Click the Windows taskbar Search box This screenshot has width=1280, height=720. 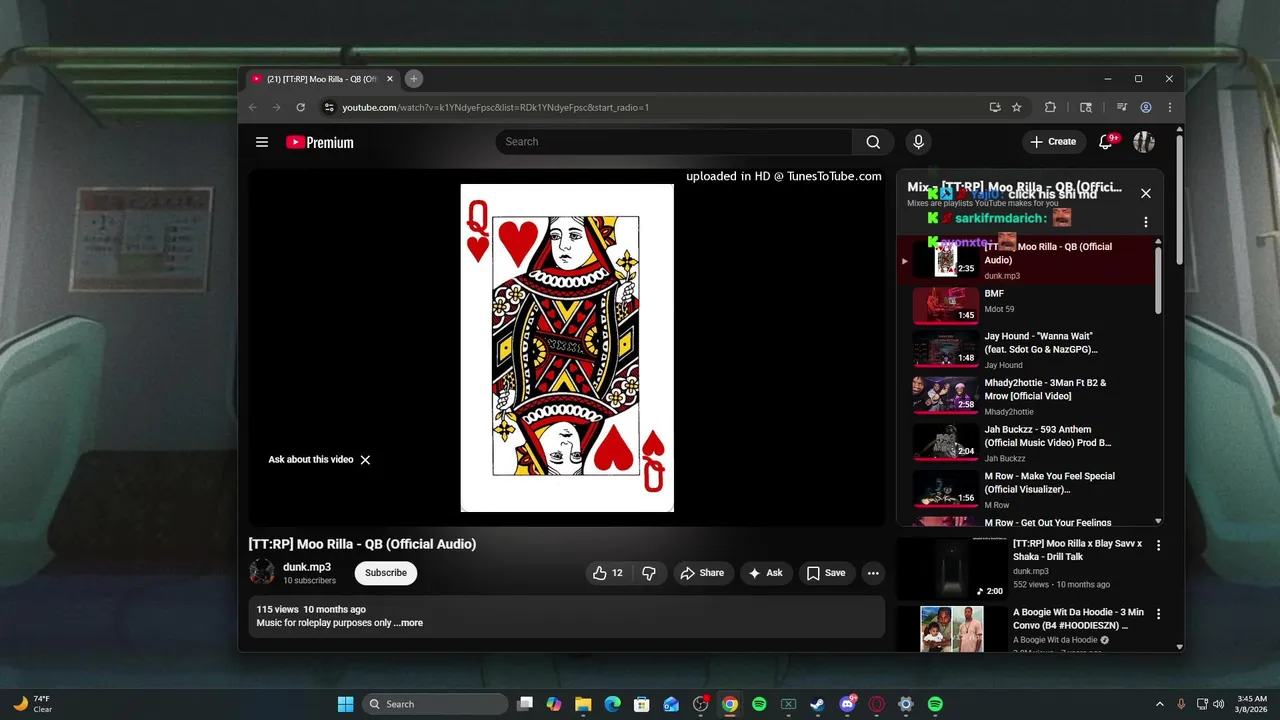(435, 704)
